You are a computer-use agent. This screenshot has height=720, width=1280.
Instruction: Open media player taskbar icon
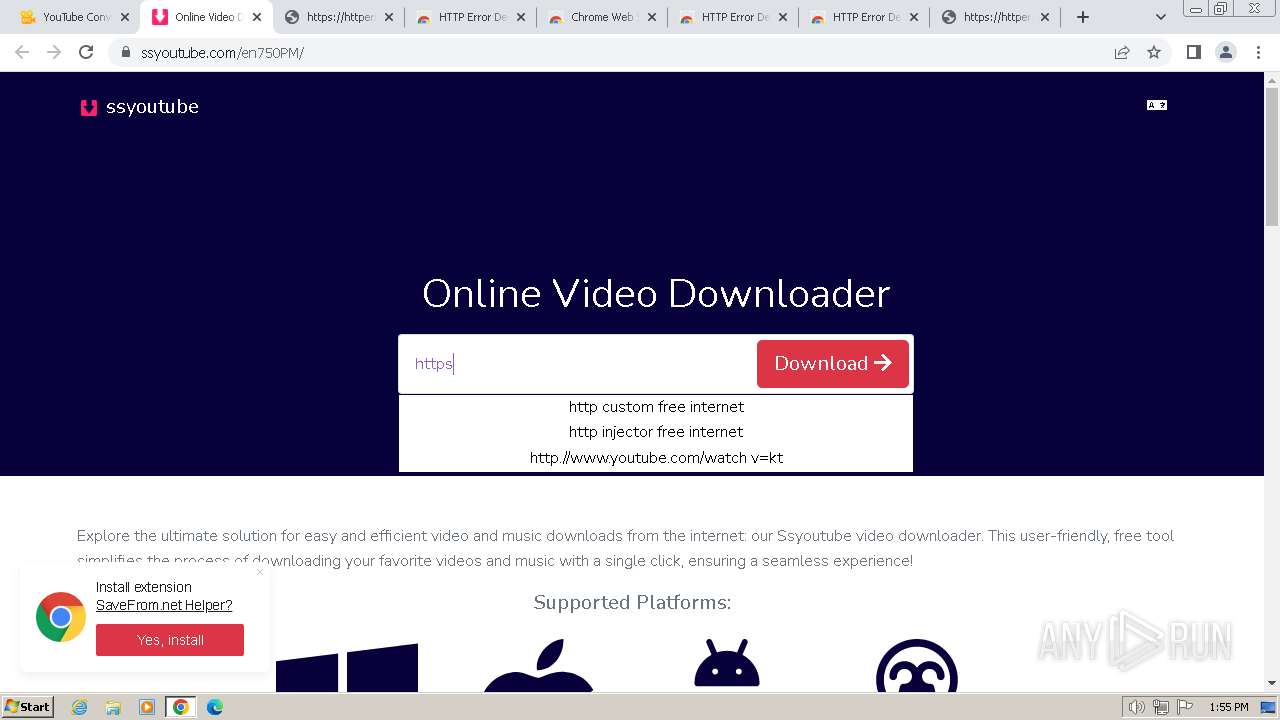coord(147,707)
